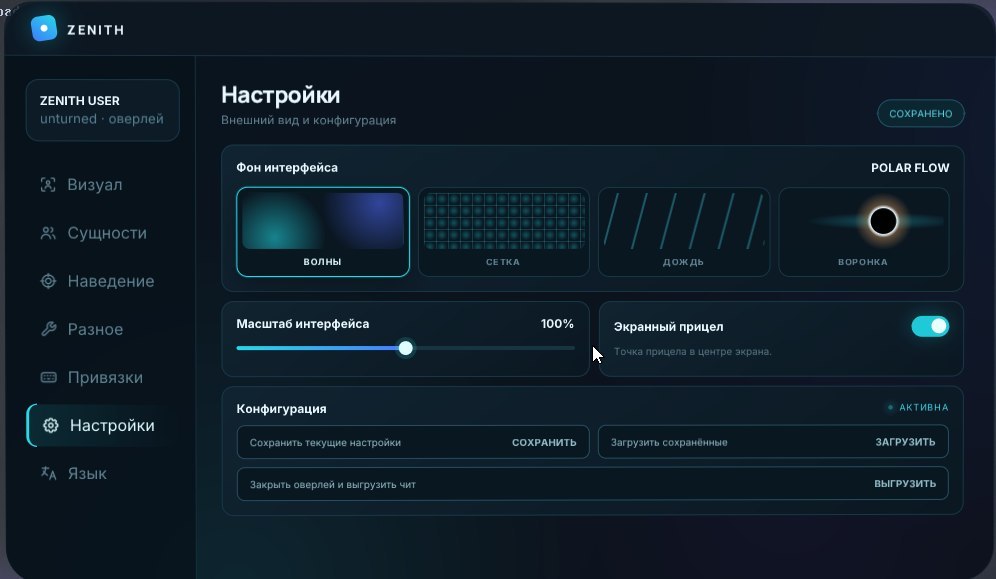
Task: Click the Сохранить button
Action: click(544, 443)
